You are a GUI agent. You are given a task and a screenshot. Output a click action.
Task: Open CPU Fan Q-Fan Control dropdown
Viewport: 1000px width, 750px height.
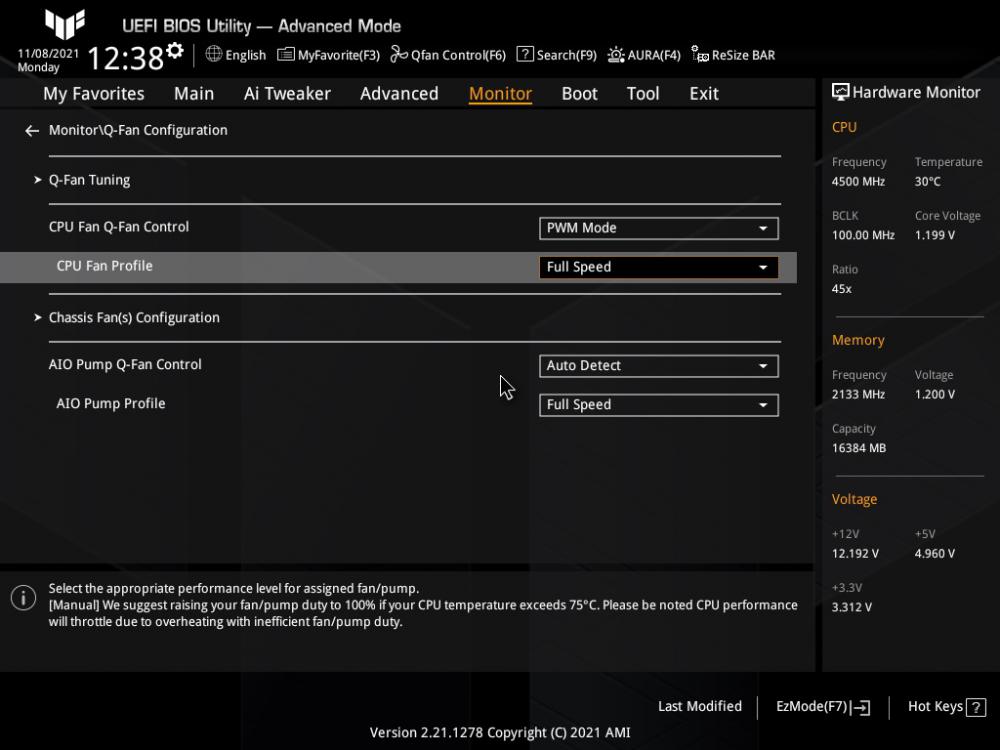(659, 228)
